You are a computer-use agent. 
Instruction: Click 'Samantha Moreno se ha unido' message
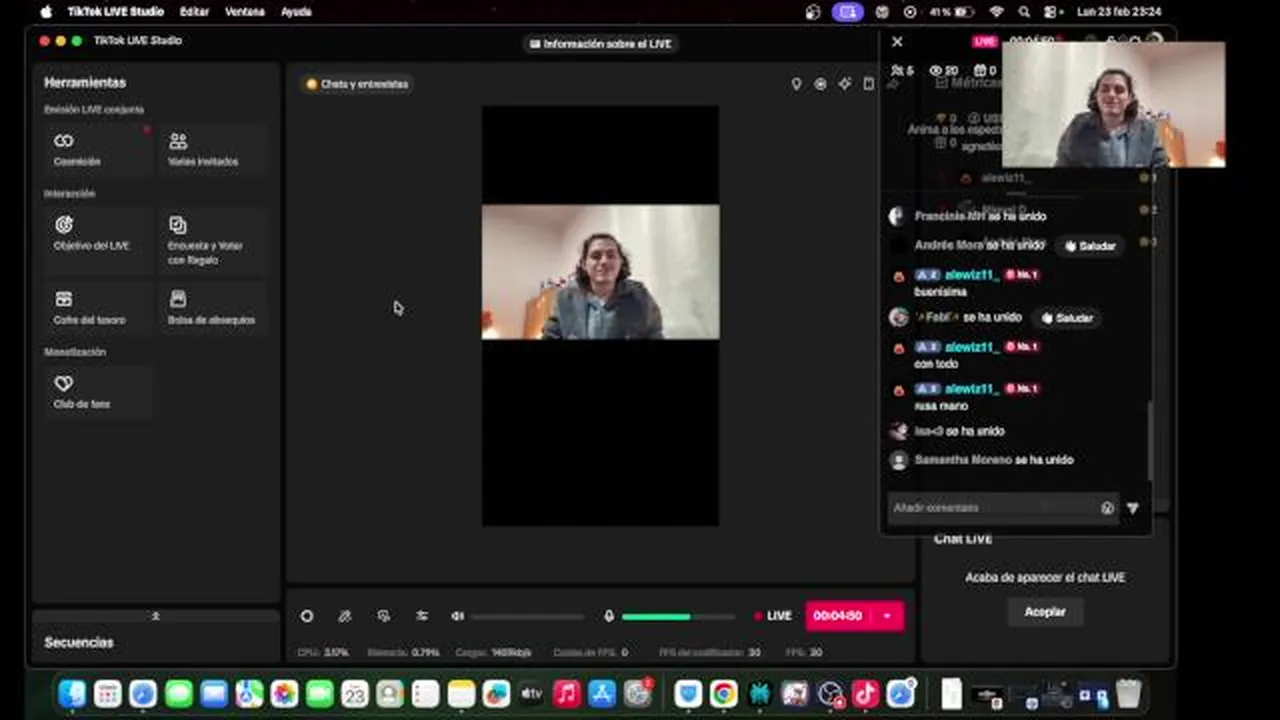[993, 460]
